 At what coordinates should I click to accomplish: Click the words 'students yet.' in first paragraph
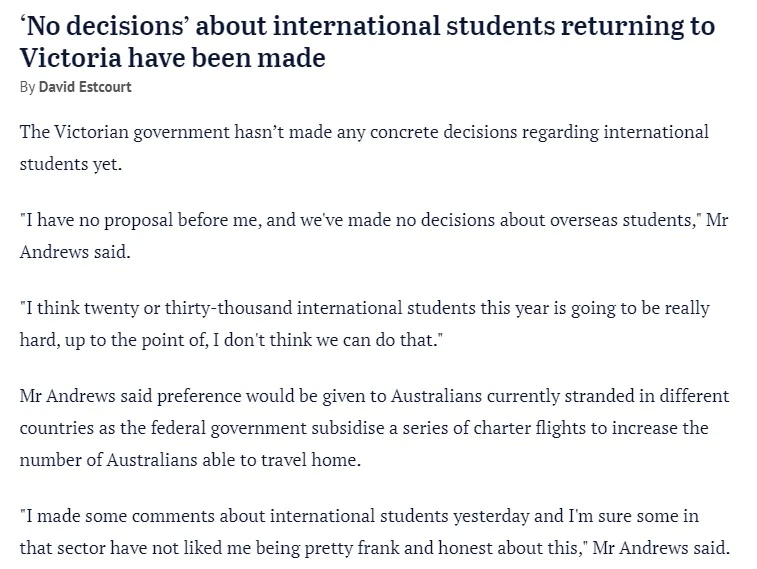pyautogui.click(x=70, y=164)
